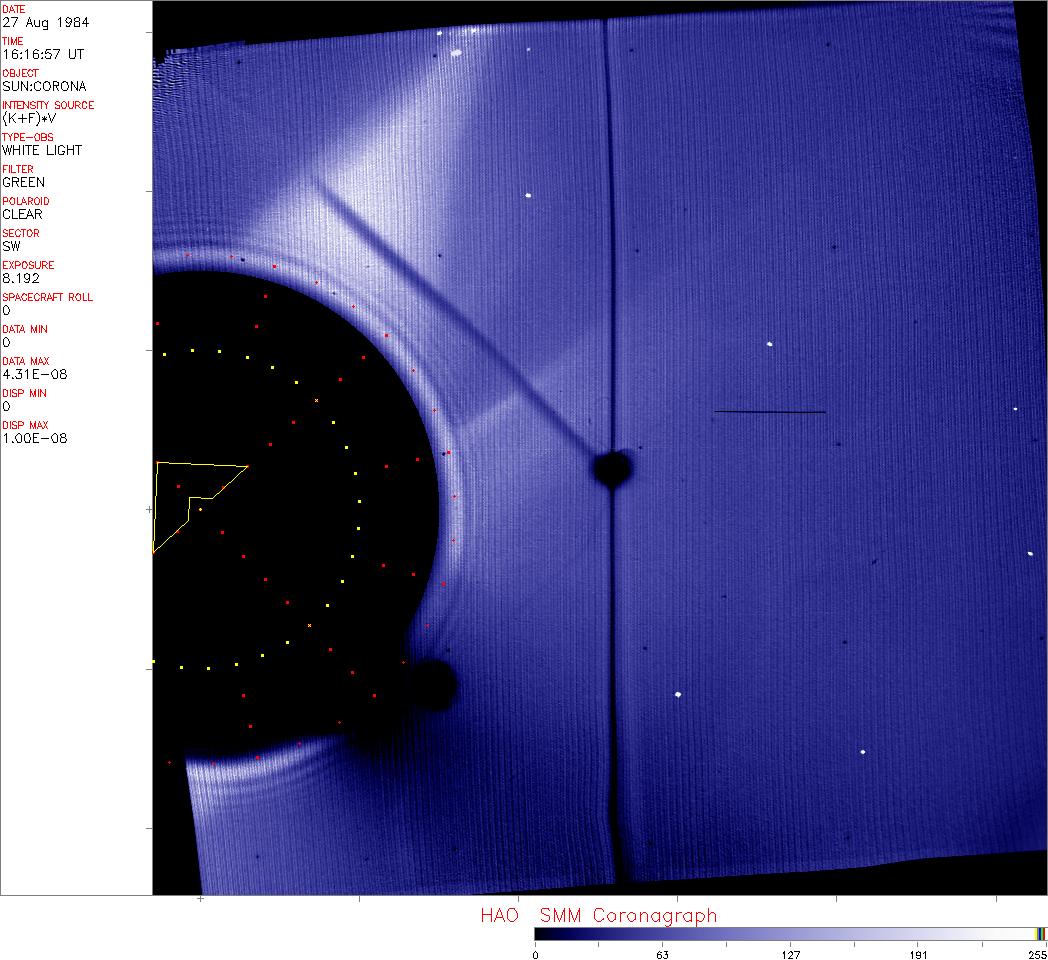The image size is (1048, 960).
Task: Click the 255 tick label under the colorbar
Action: [1036, 954]
